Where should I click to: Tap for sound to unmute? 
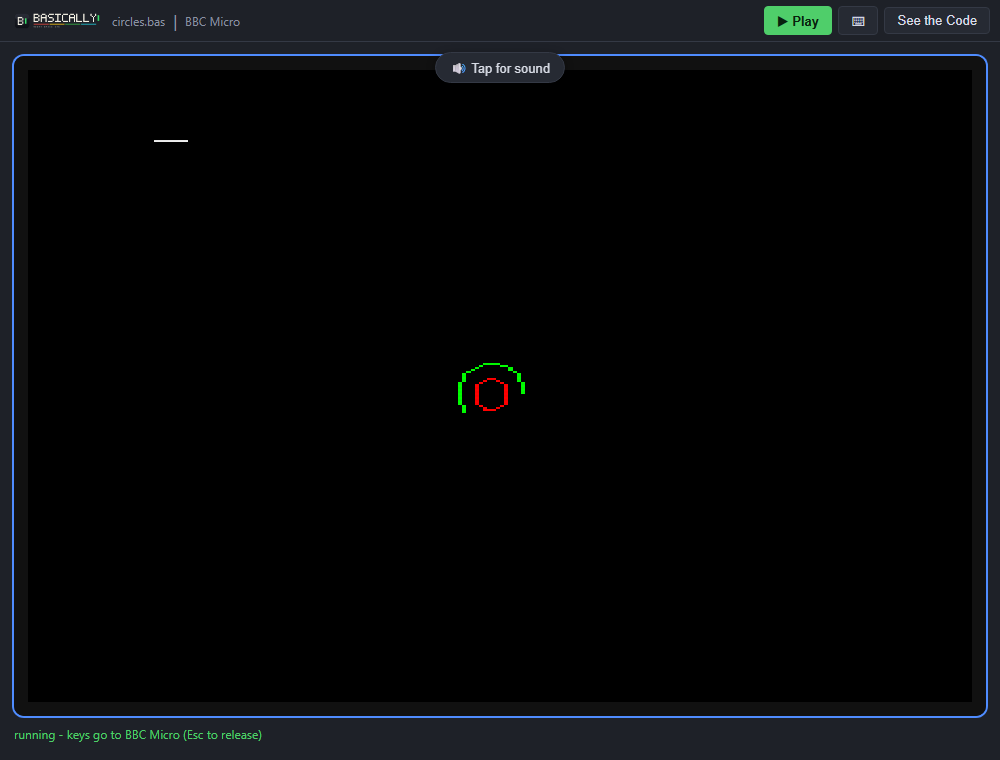click(x=500, y=68)
